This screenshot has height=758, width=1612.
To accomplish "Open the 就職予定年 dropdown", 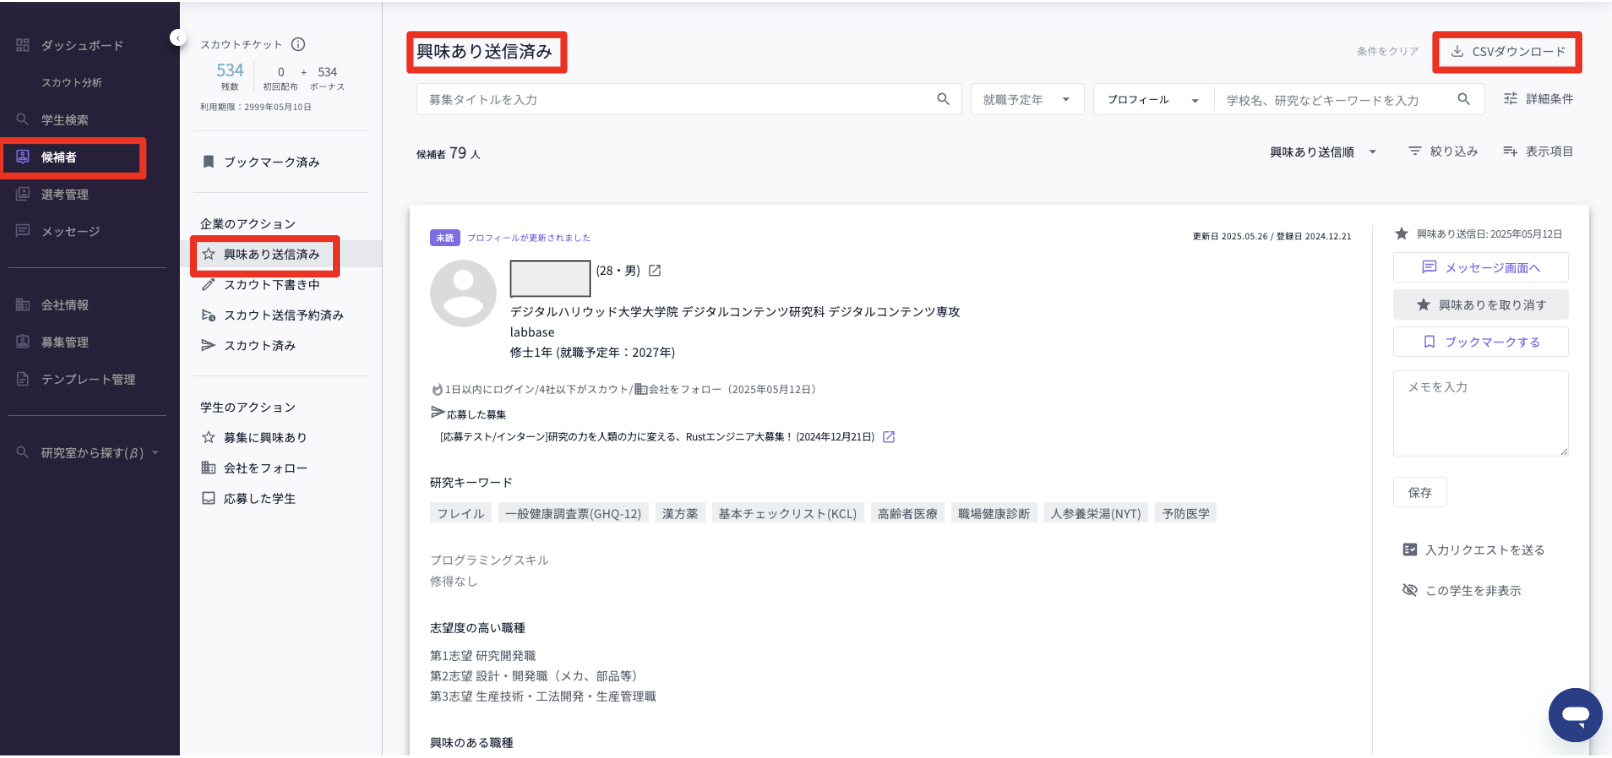I will pyautogui.click(x=1027, y=99).
